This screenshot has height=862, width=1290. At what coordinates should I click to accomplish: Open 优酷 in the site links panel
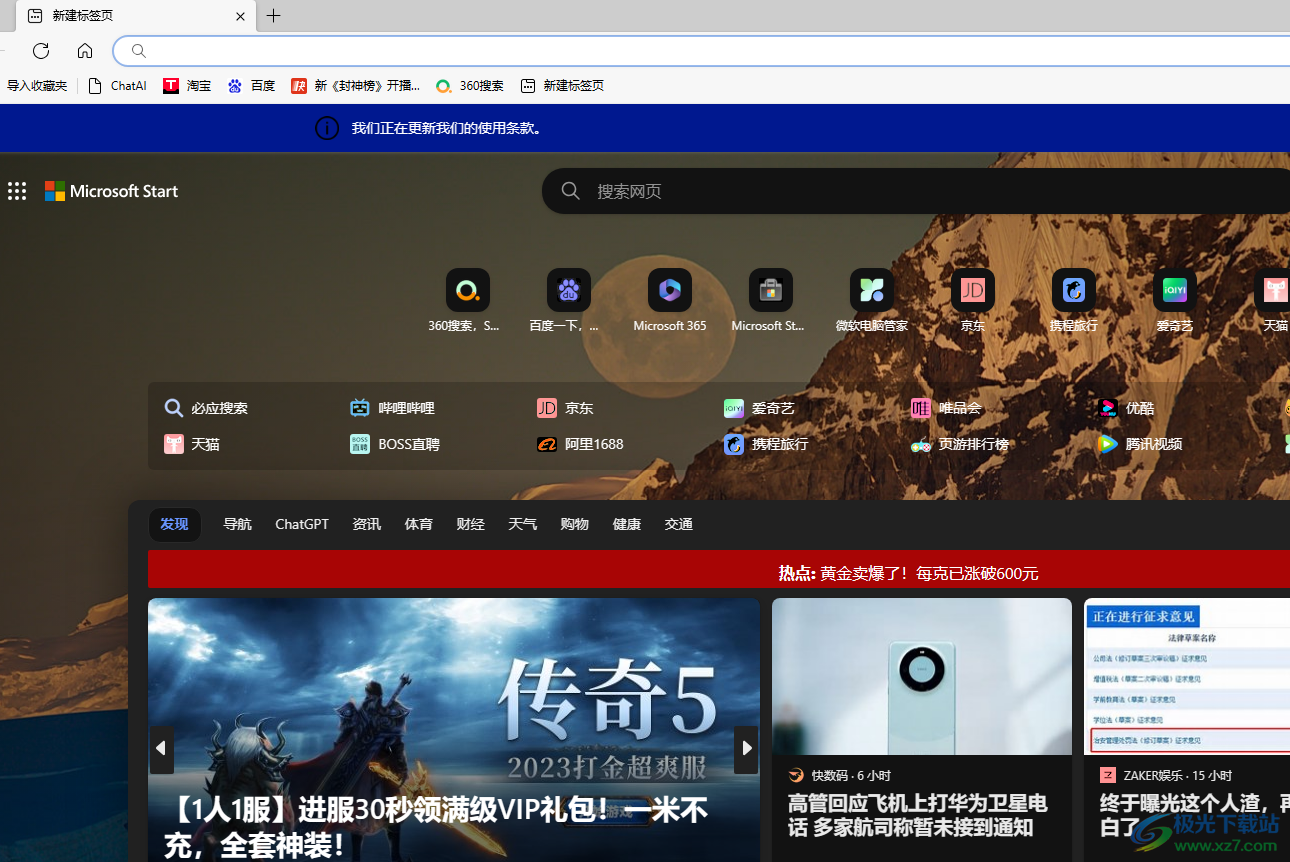point(1126,408)
